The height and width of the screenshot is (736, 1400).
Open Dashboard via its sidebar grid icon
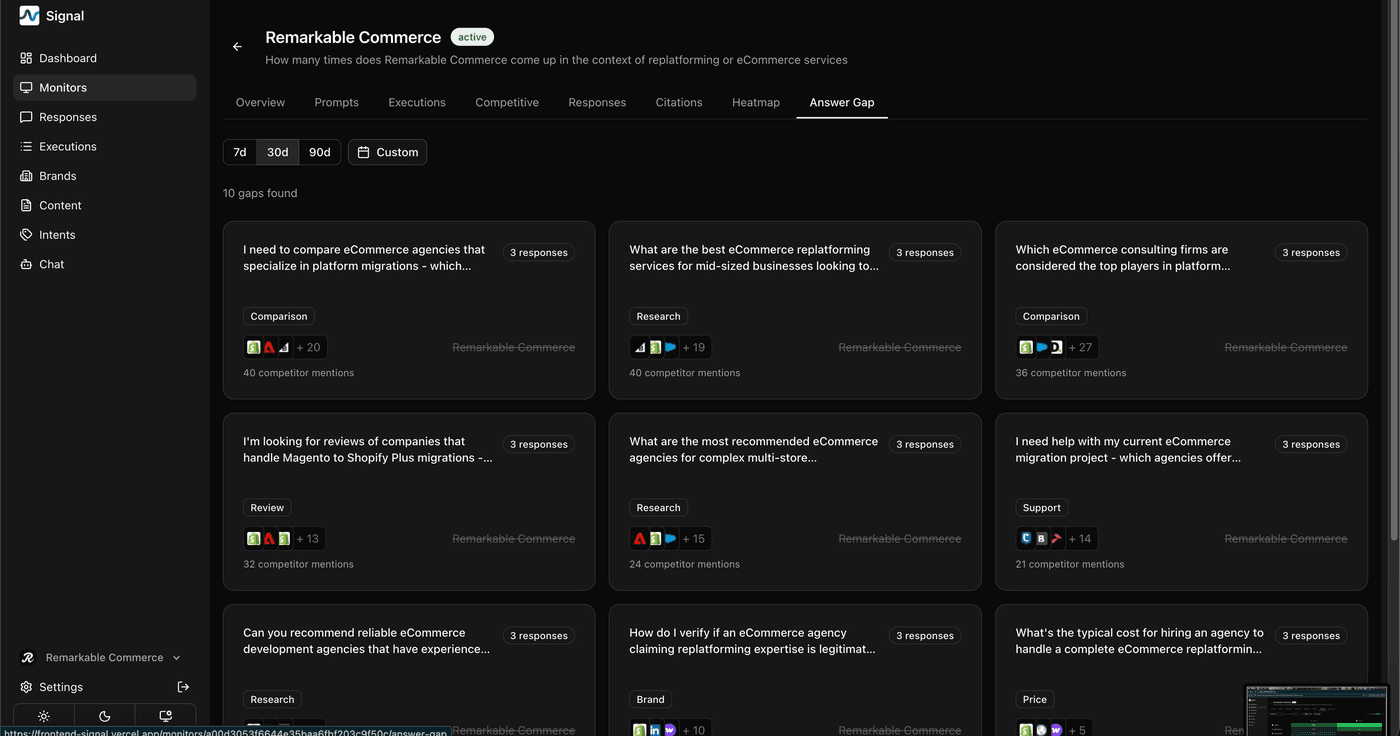(x=26, y=58)
